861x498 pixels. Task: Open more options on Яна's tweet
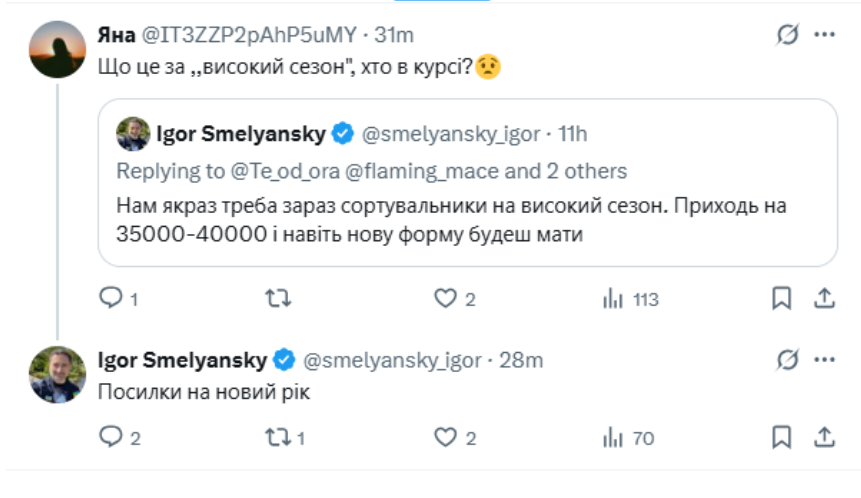[825, 35]
